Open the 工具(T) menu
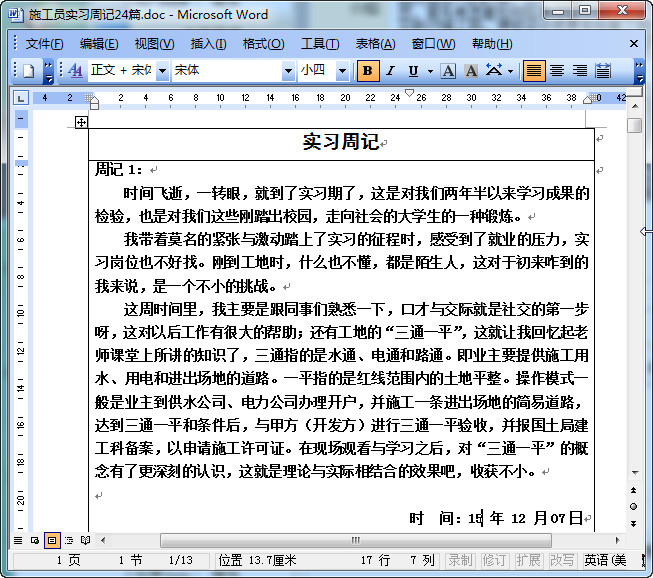 click(x=320, y=44)
